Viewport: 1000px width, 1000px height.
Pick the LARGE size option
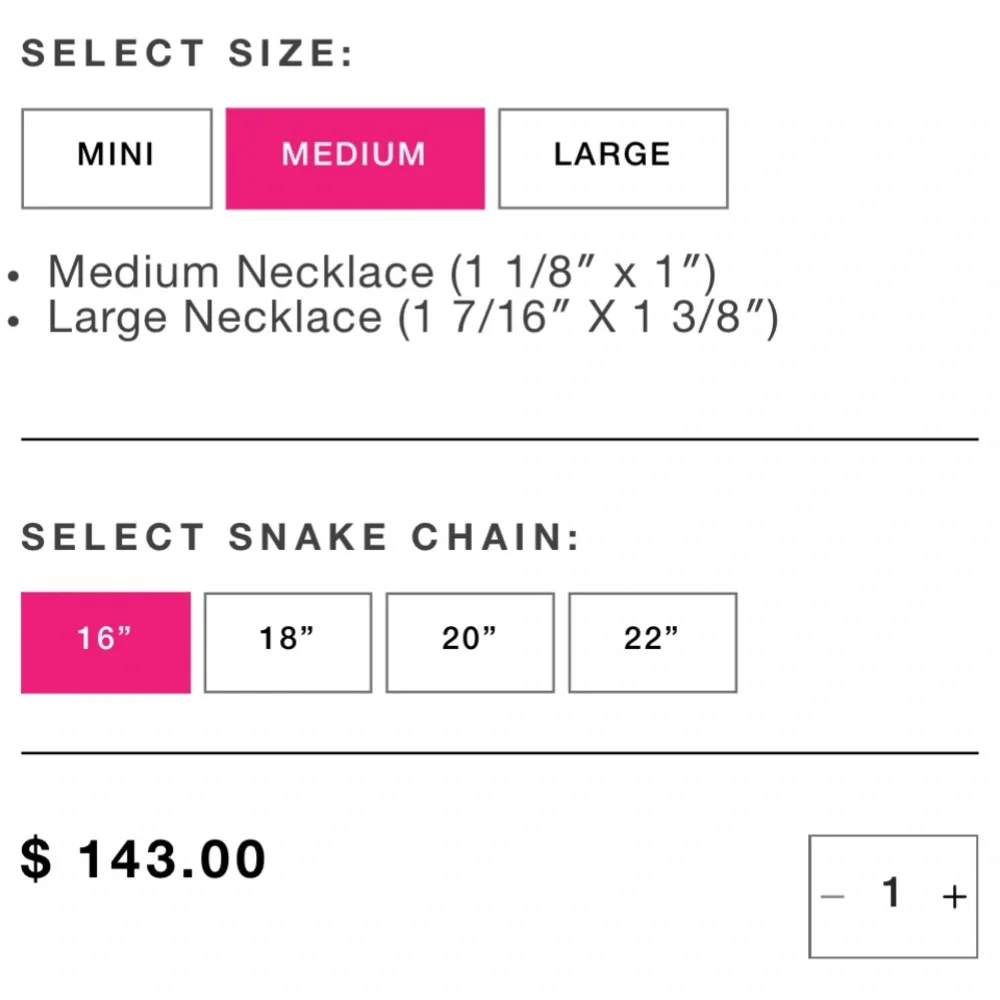tap(612, 157)
